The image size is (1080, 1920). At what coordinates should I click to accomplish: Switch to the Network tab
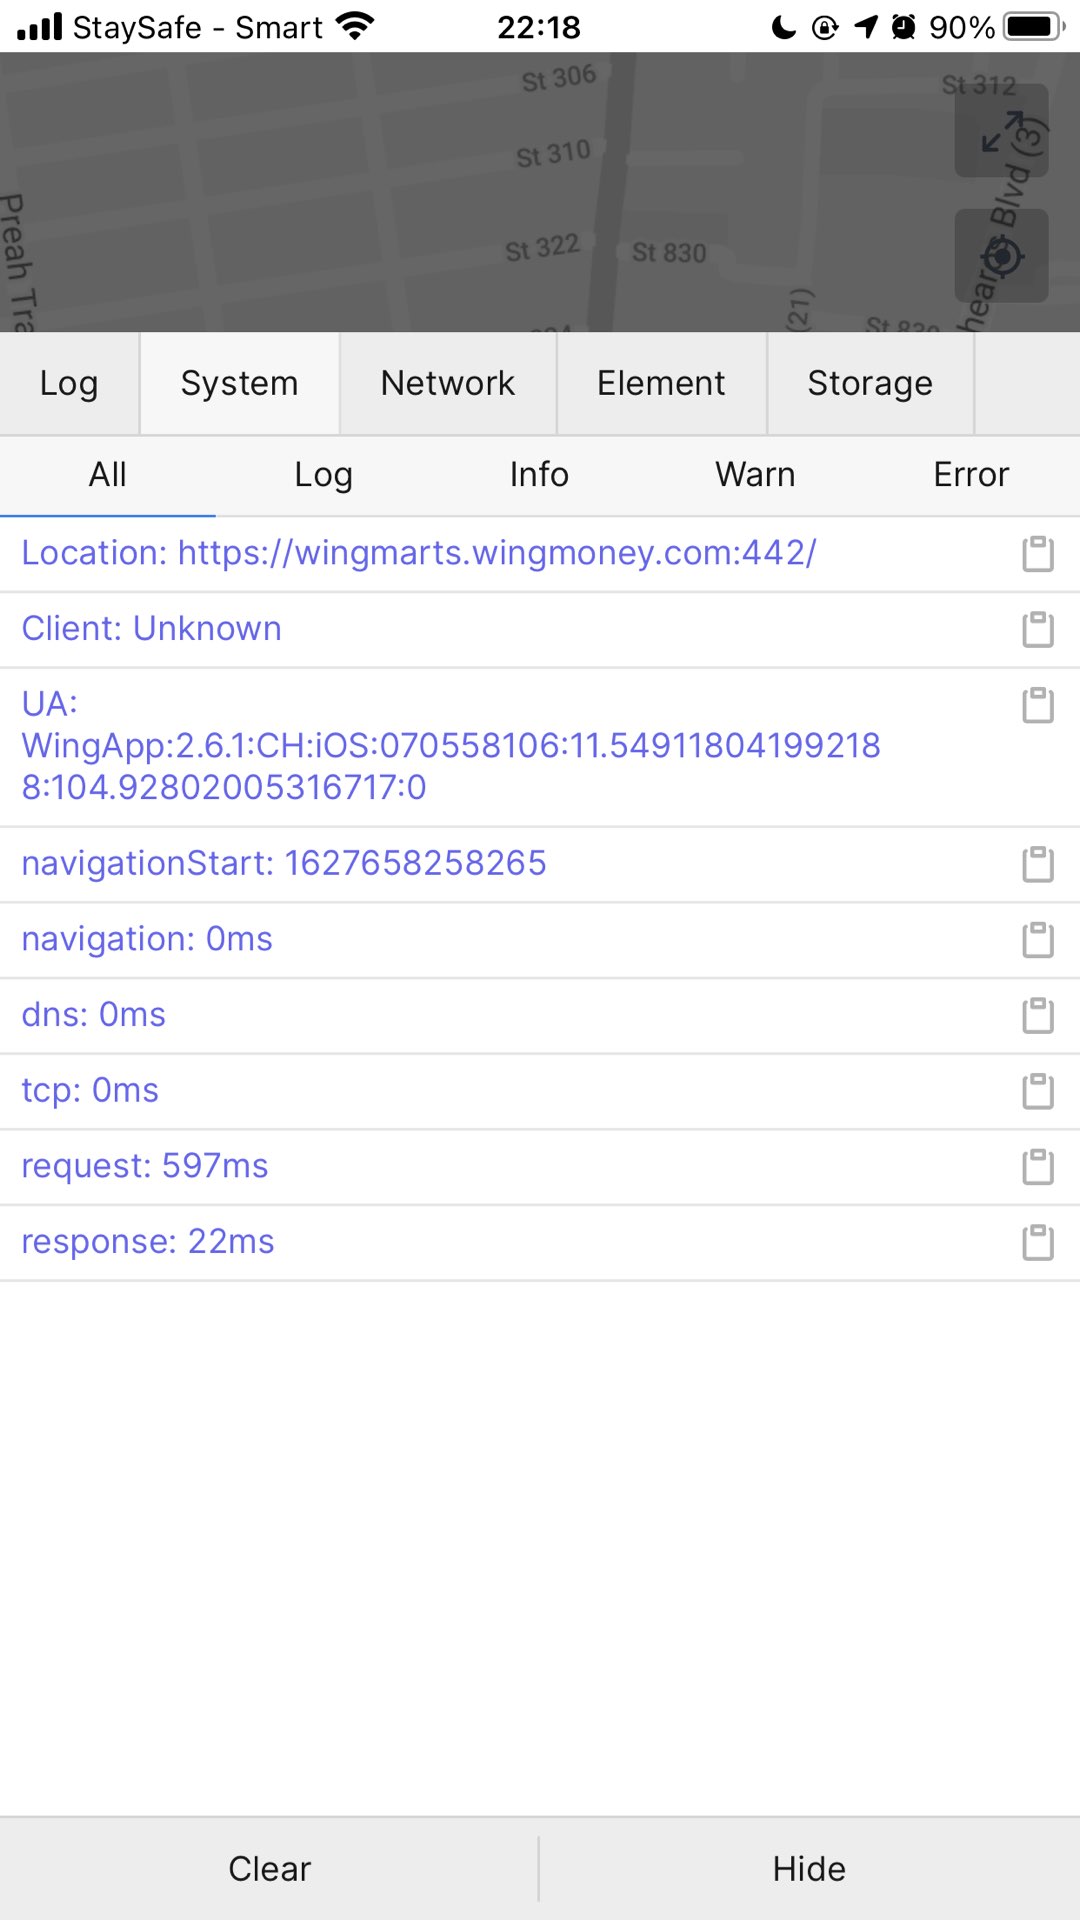[x=448, y=384]
